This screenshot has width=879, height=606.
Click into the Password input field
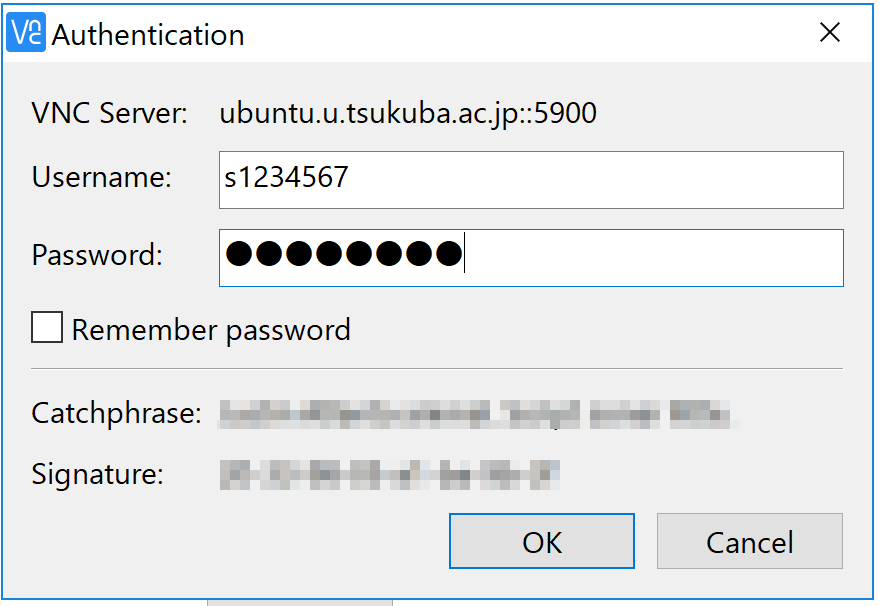pyautogui.click(x=650, y=257)
